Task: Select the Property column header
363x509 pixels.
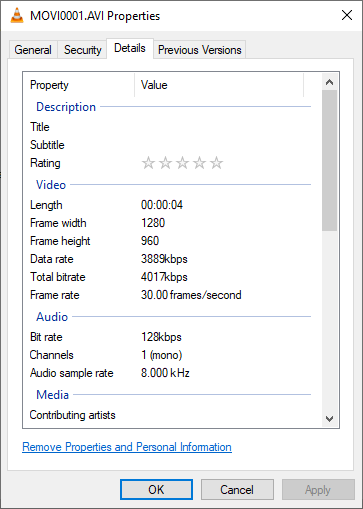Action: click(79, 85)
